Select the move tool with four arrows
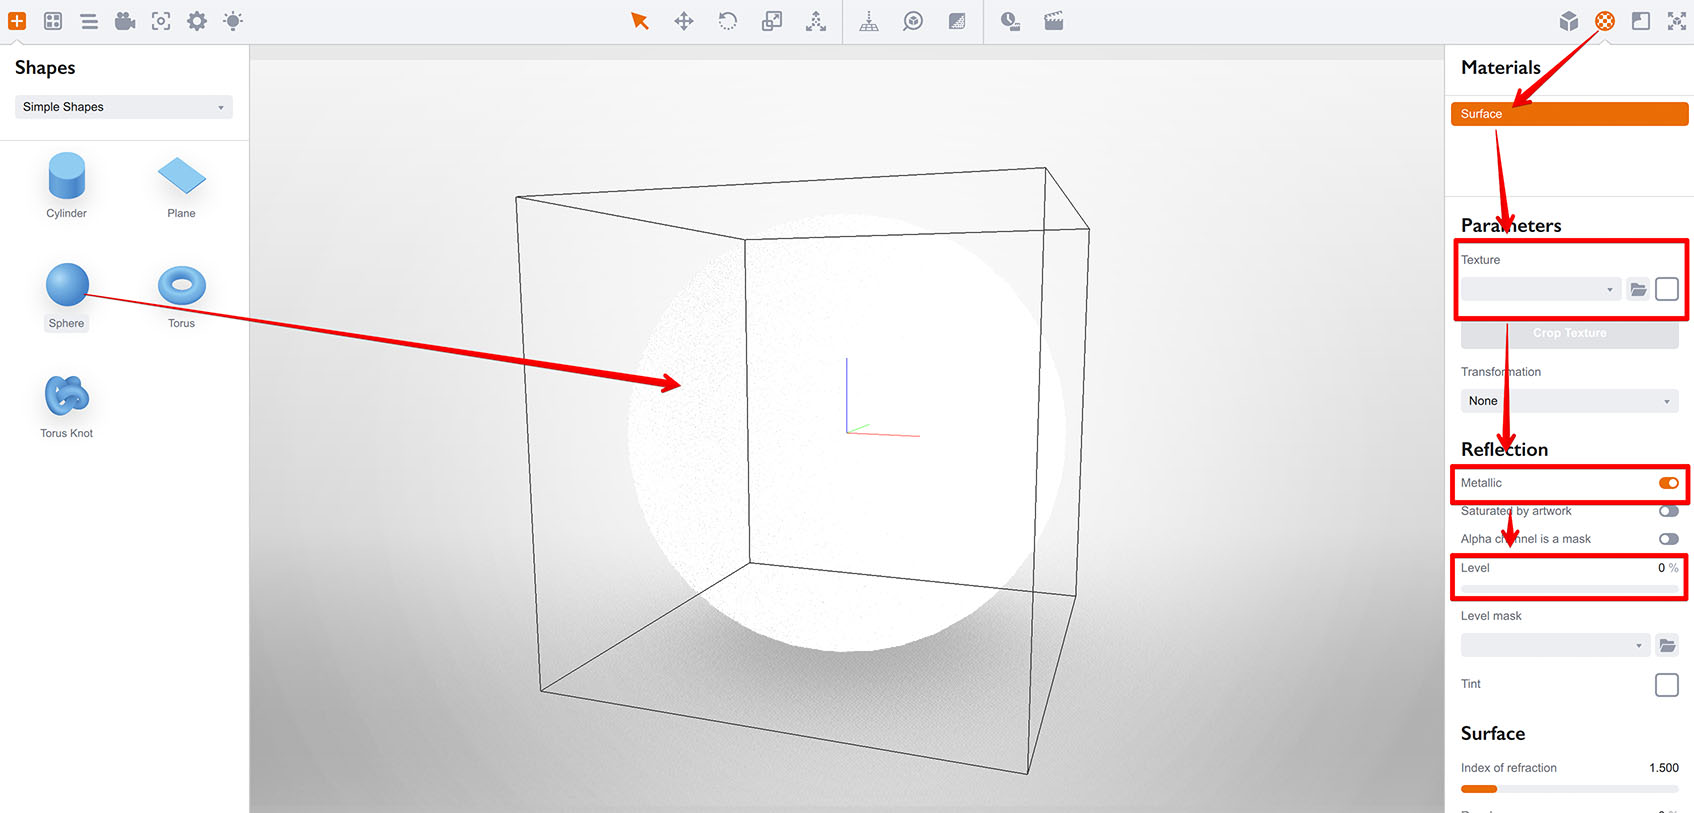Screen dimensions: 1694x813 tap(684, 21)
